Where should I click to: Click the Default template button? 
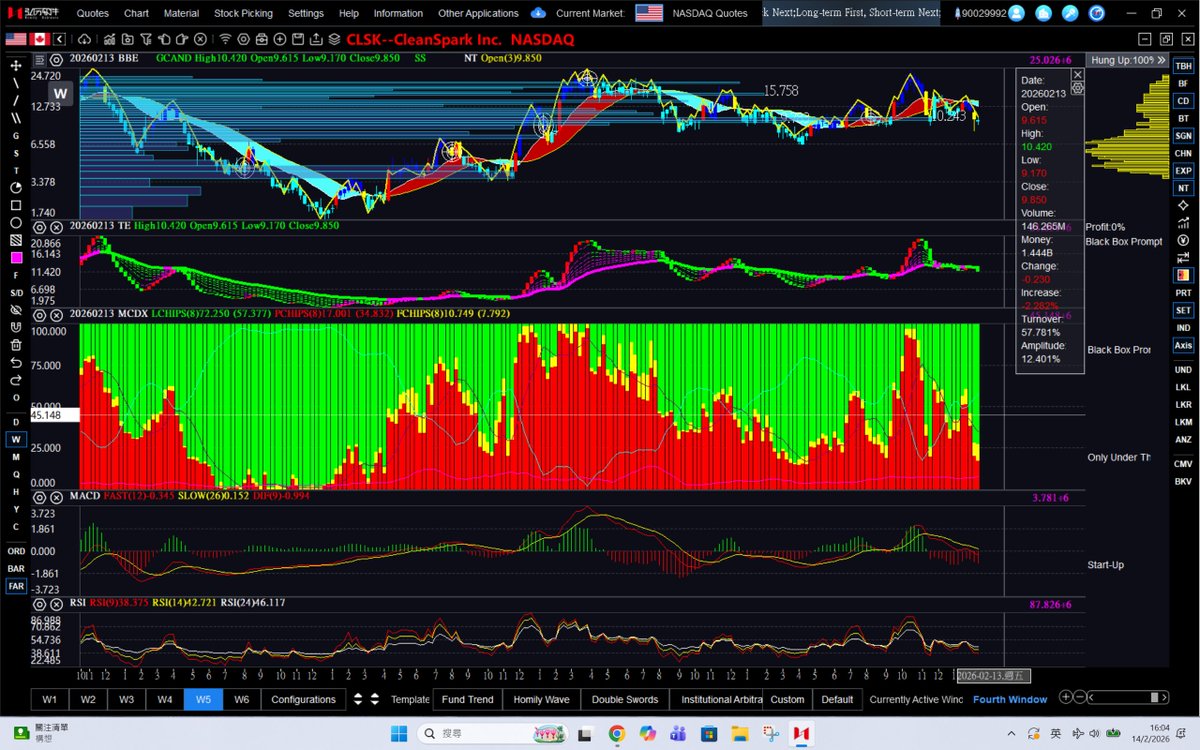[x=837, y=699]
